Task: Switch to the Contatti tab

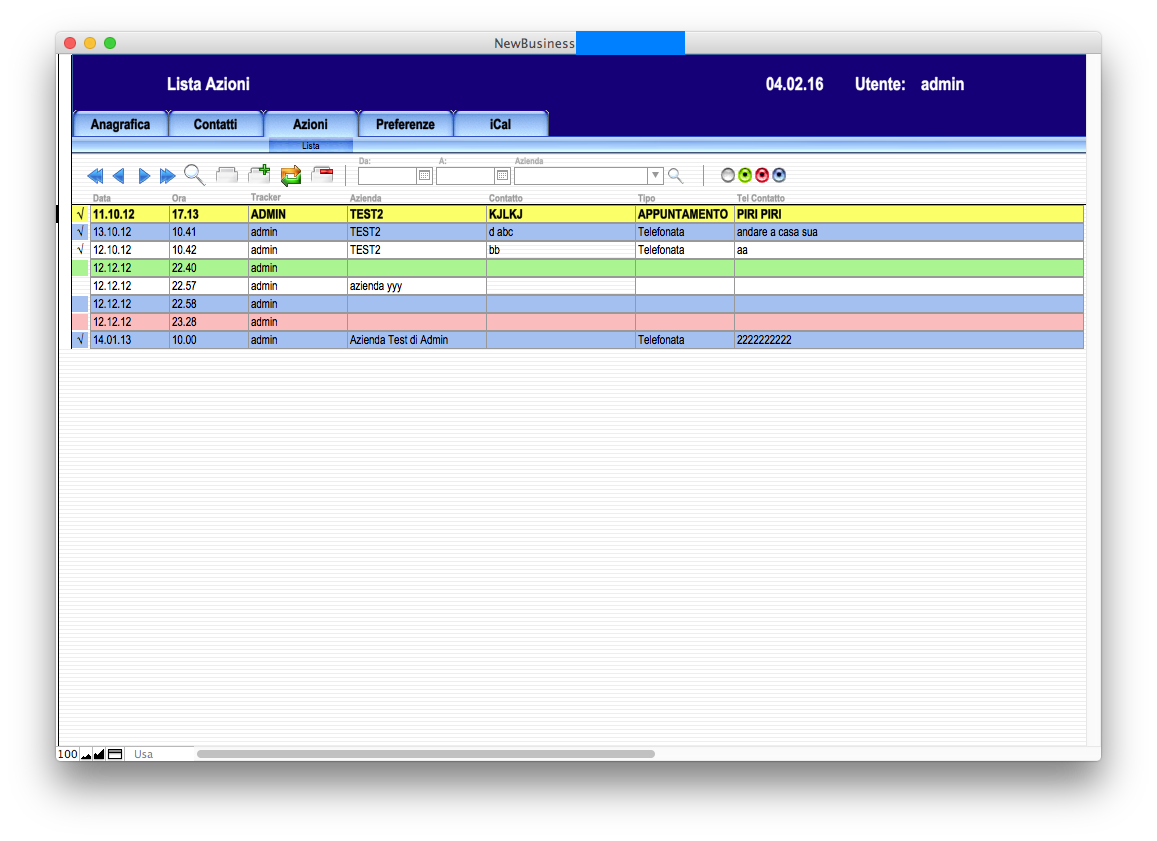Action: [x=215, y=124]
